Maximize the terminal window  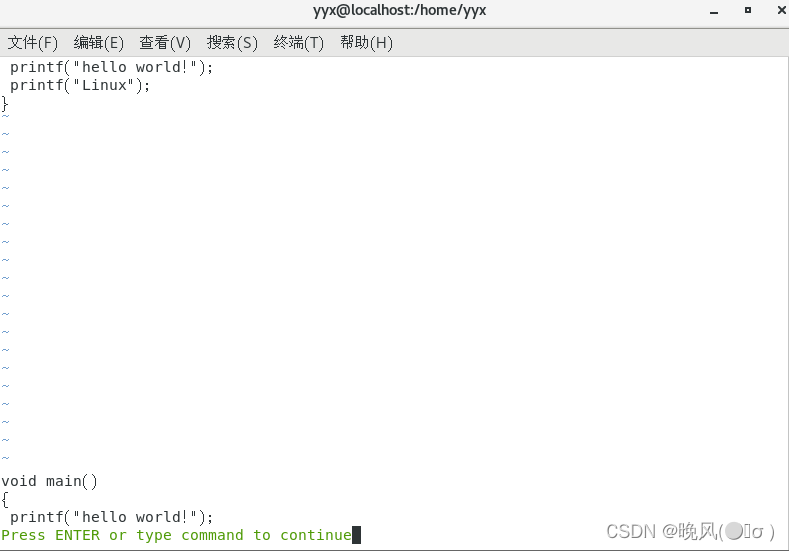point(748,10)
